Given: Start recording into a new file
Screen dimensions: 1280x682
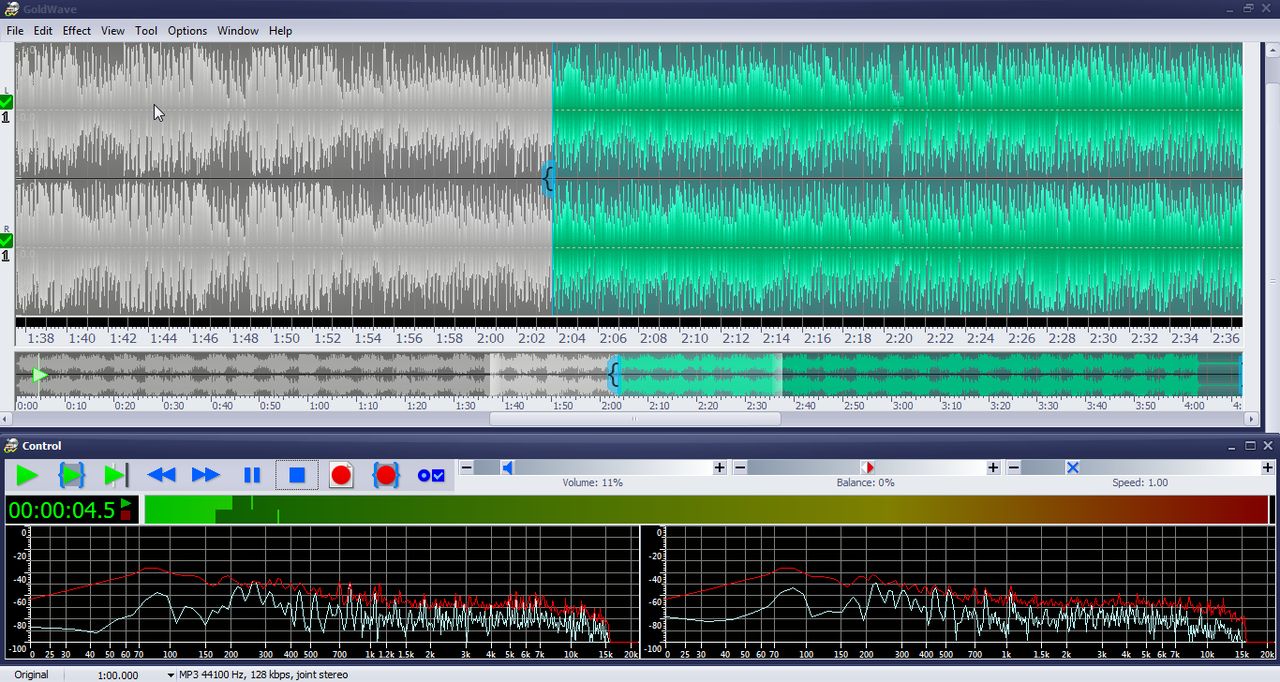Looking at the screenshot, I should click(341, 476).
